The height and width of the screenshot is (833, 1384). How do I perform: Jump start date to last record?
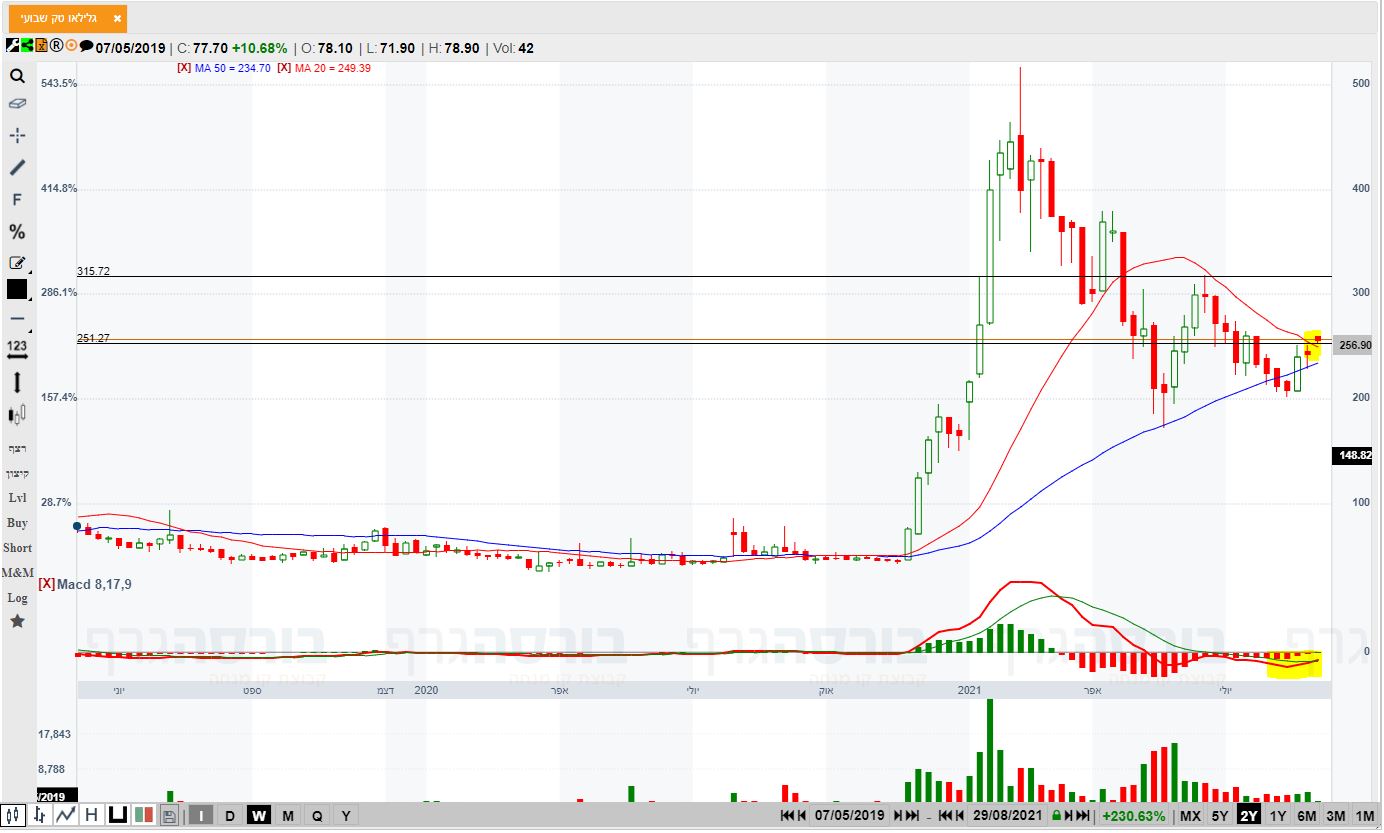tap(912, 816)
